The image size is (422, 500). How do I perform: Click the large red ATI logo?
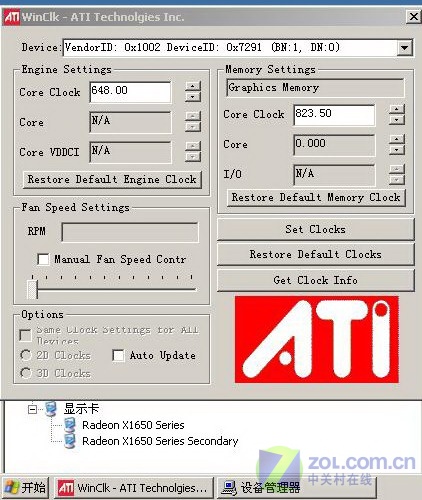point(317,339)
